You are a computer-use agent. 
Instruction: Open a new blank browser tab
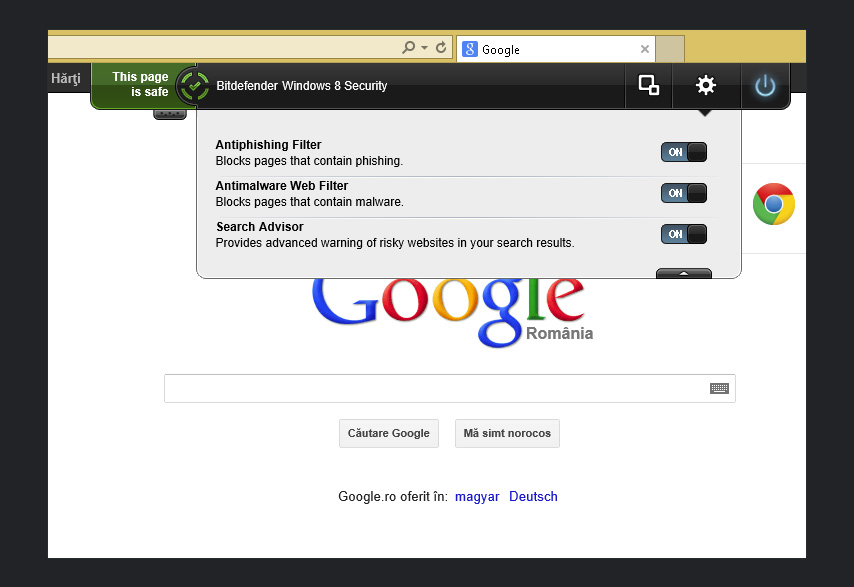click(x=670, y=50)
